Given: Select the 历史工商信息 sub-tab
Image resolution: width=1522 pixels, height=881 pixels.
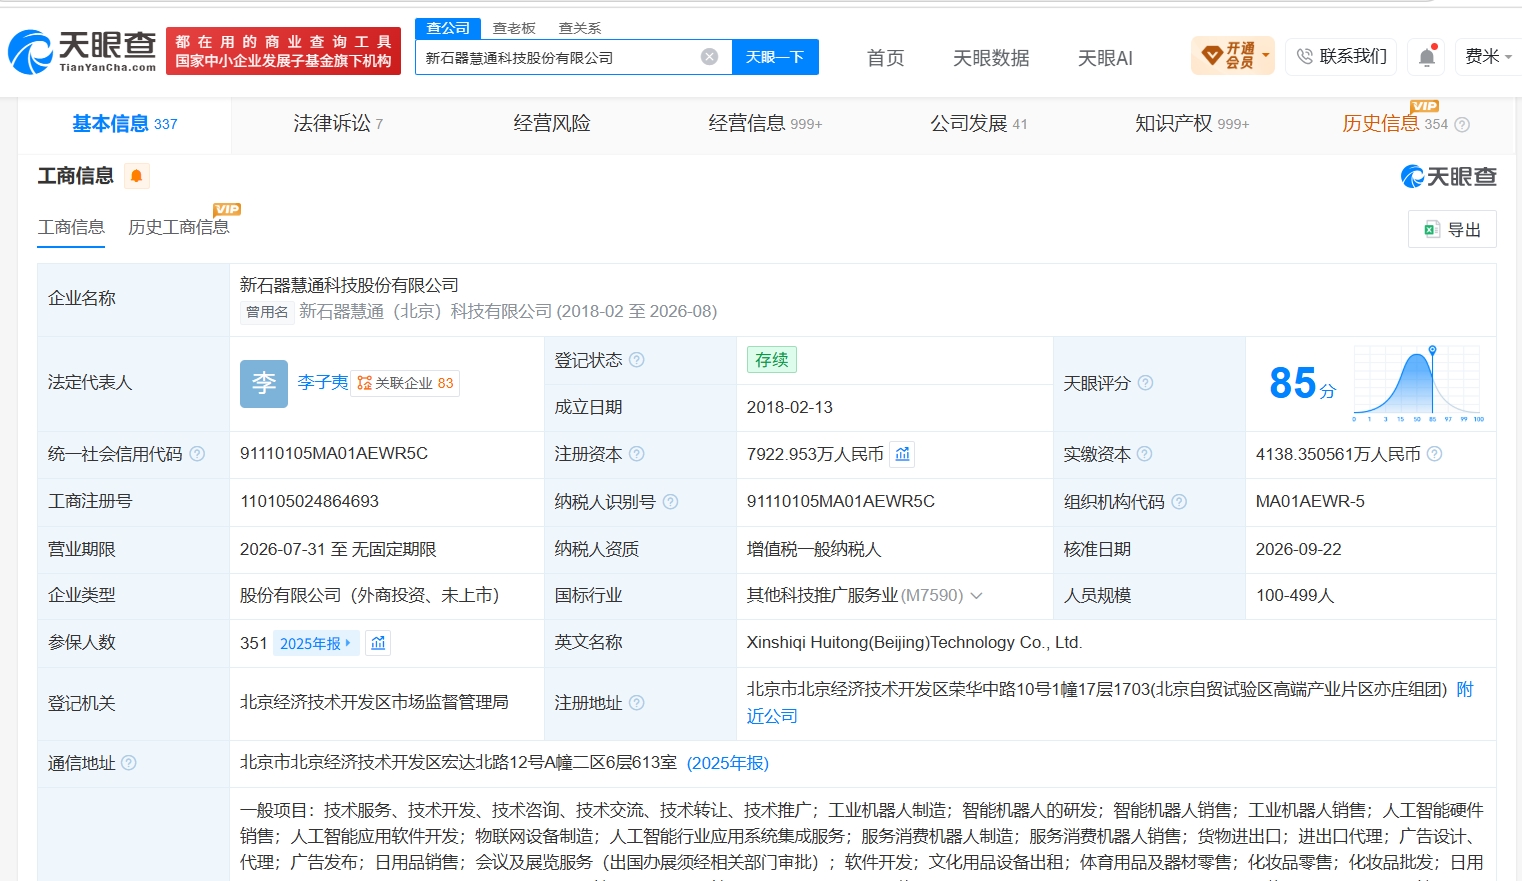Looking at the screenshot, I should click(x=179, y=227).
